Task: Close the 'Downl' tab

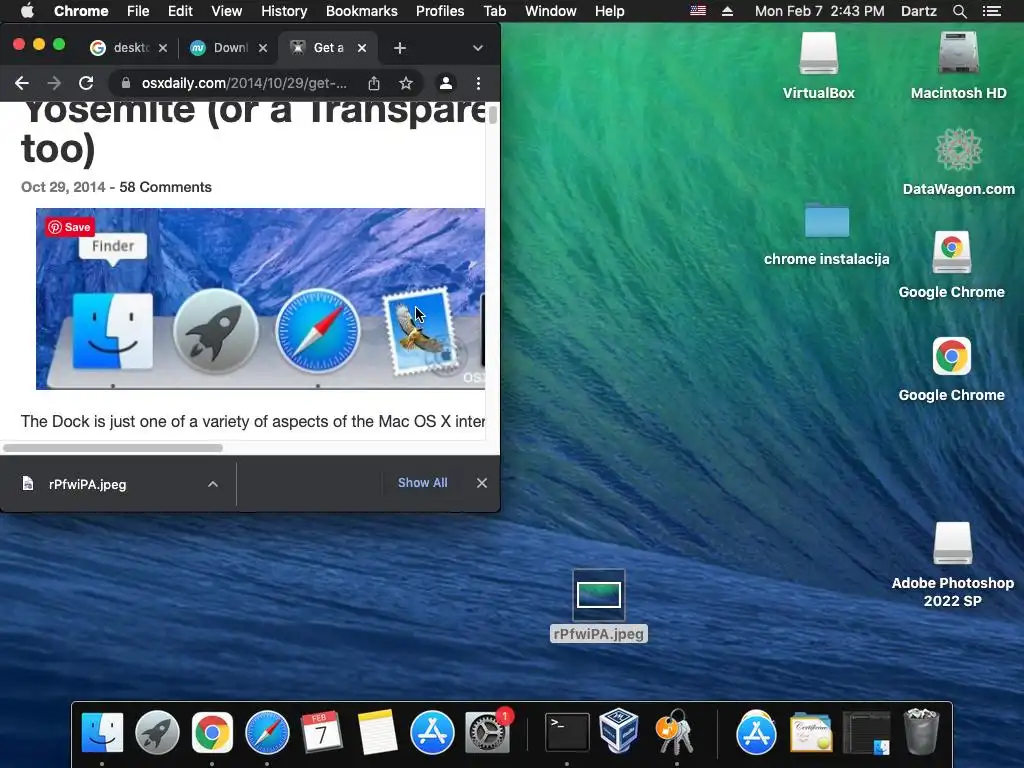Action: (263, 48)
